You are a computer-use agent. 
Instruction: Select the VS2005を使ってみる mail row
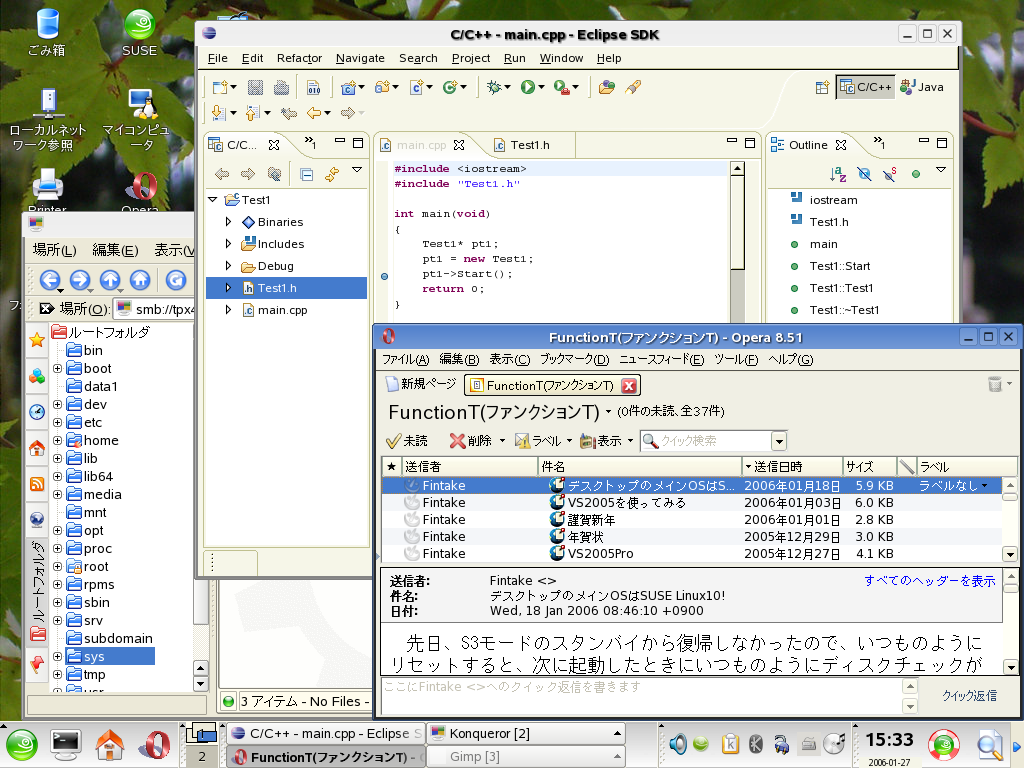click(x=692, y=503)
